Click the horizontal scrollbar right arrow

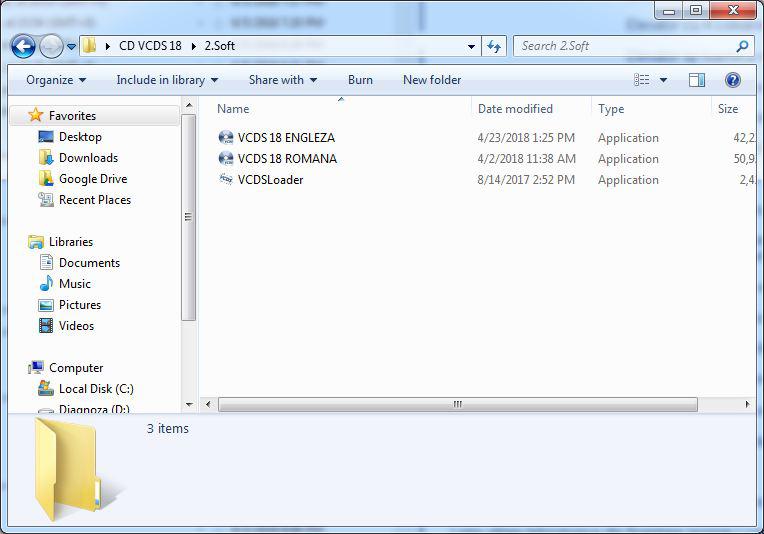(747, 404)
